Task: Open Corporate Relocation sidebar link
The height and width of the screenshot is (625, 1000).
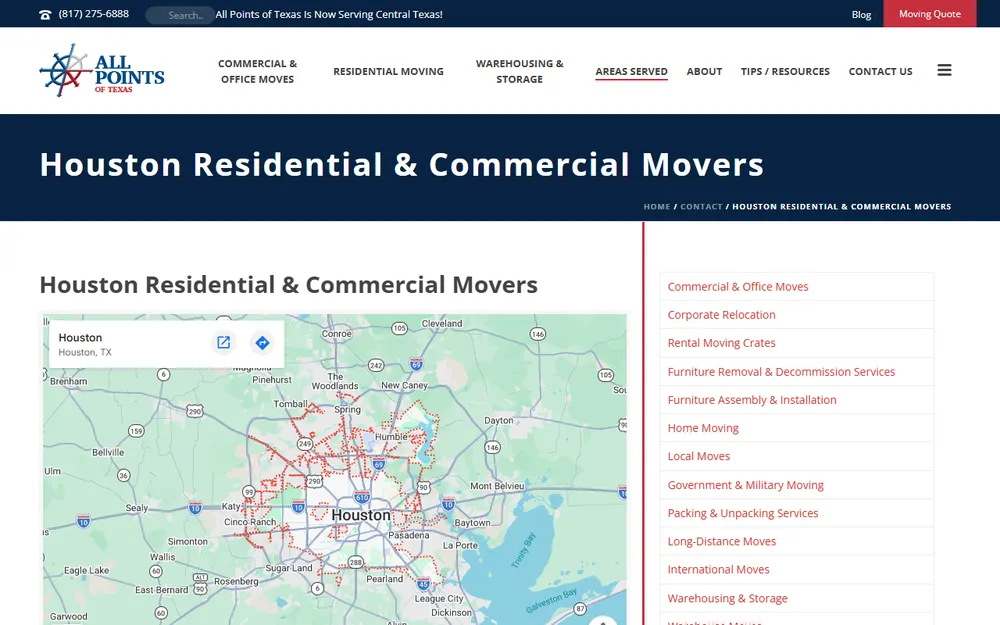Action: (721, 315)
